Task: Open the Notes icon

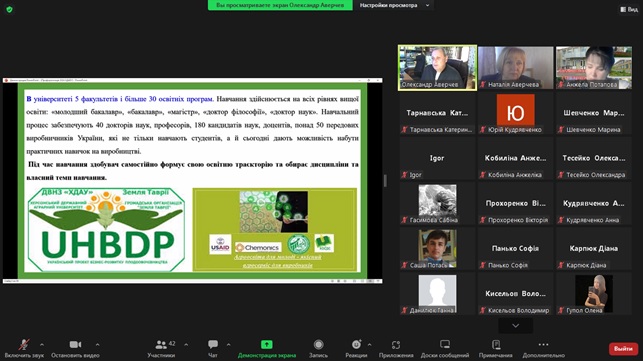Action: coord(496,345)
